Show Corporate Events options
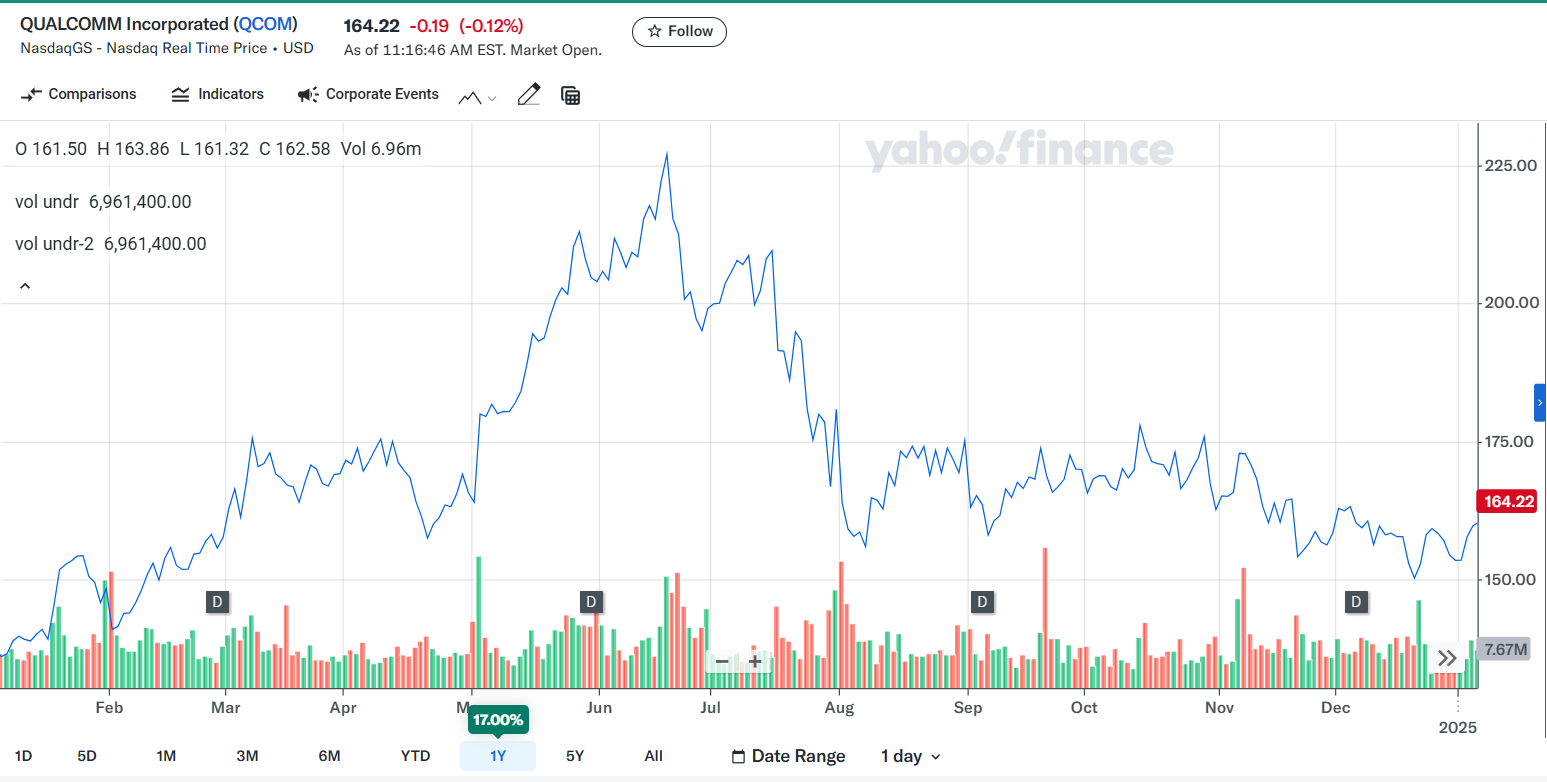 (x=368, y=94)
